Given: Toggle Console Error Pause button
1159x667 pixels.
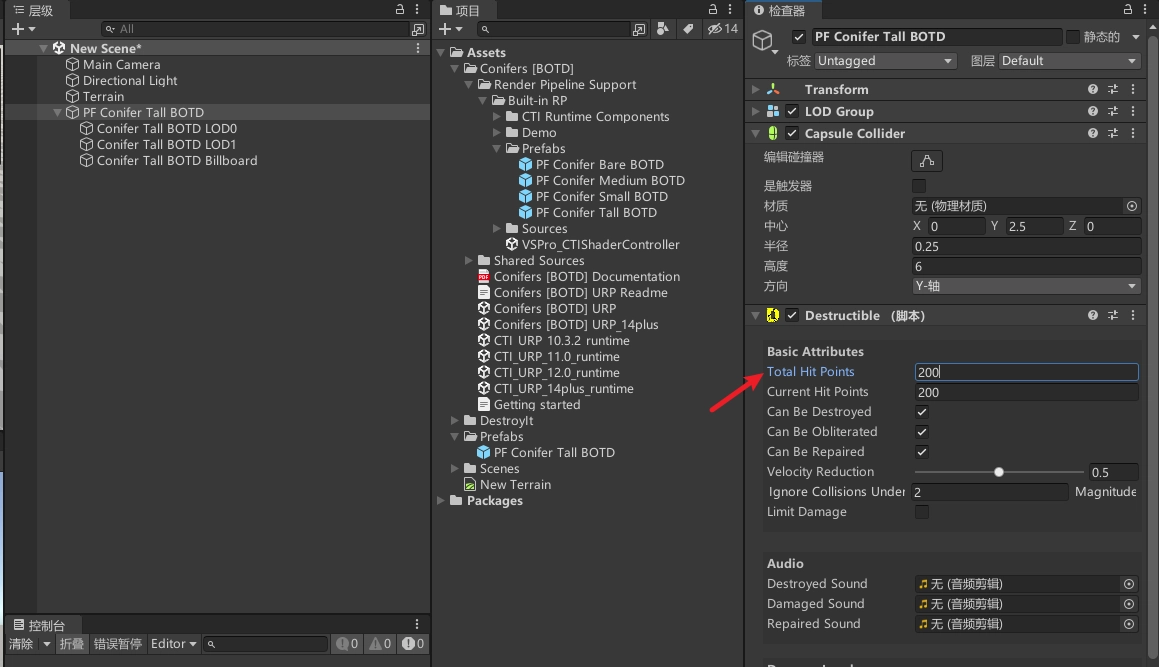Looking at the screenshot, I should tap(118, 644).
